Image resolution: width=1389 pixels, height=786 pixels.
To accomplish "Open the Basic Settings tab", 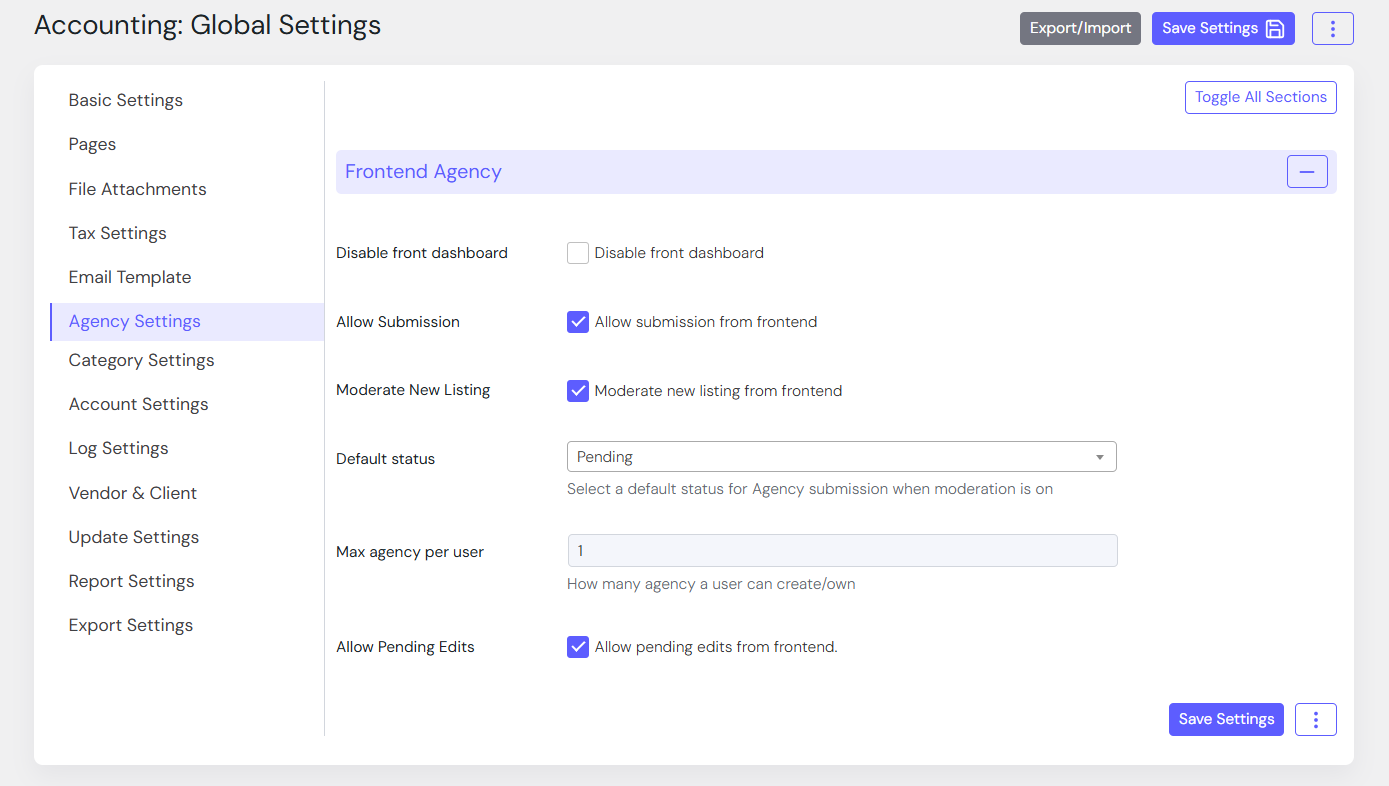I will pos(126,101).
